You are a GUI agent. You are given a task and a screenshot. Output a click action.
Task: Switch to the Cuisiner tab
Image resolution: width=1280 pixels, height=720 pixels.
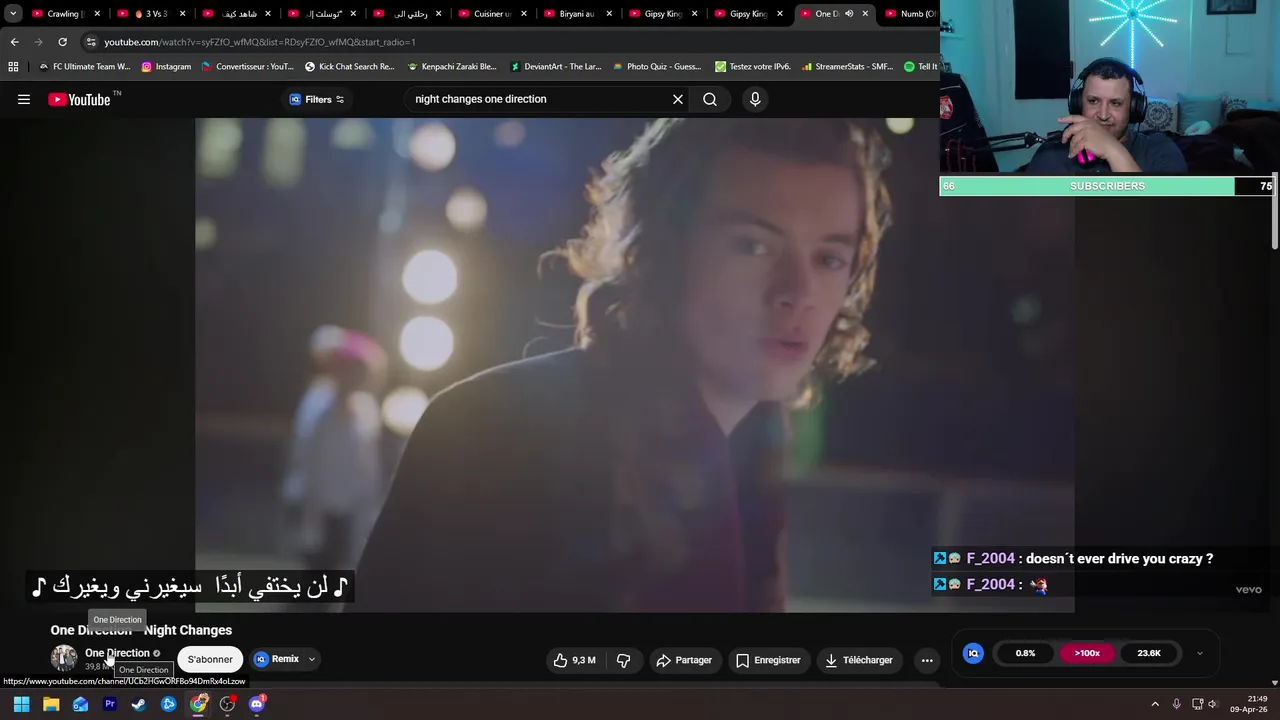490,14
